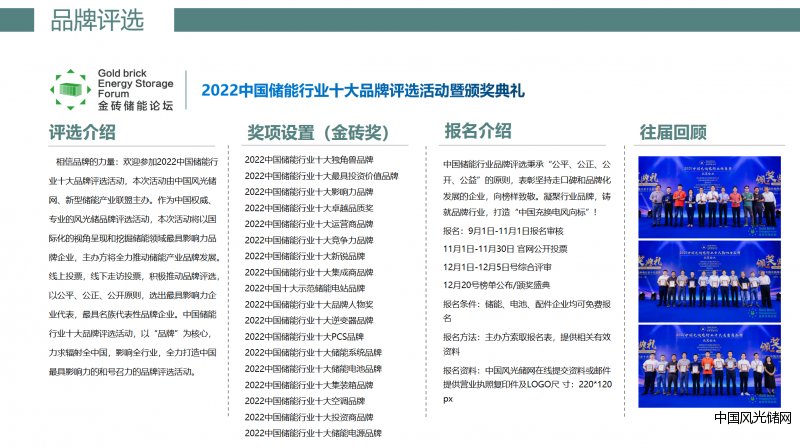Click the "报名条件" registration requirement line
This screenshot has width=800, height=448.
pyautogui.click(x=527, y=311)
